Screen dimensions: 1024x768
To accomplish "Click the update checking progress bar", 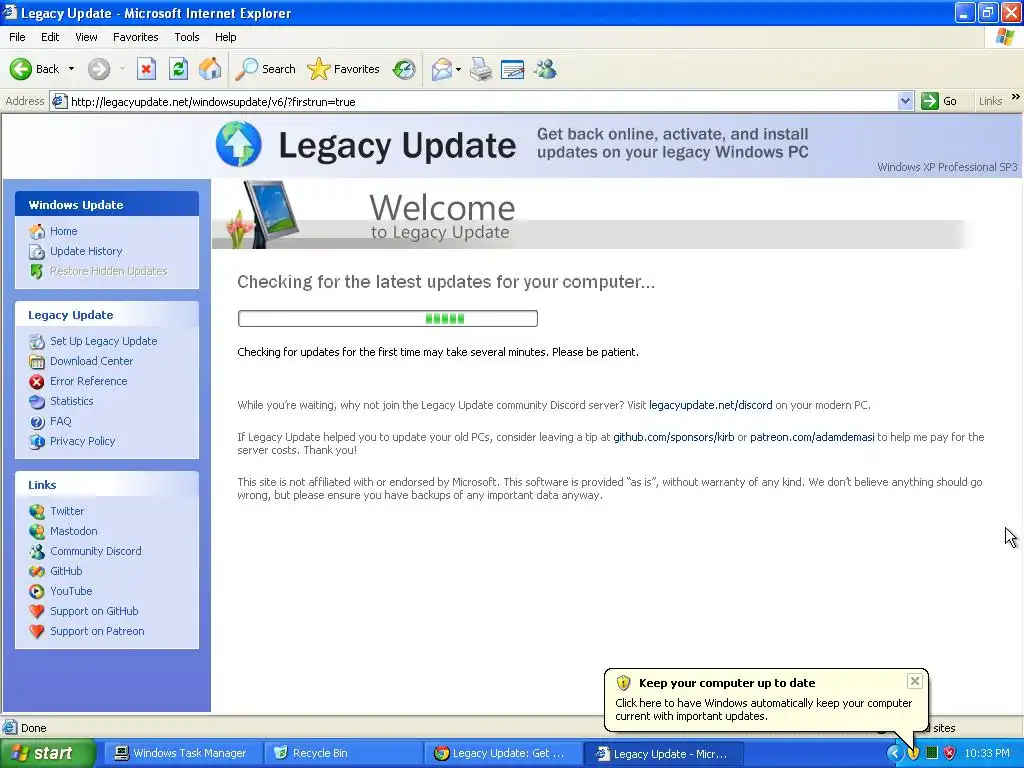I will tap(388, 319).
